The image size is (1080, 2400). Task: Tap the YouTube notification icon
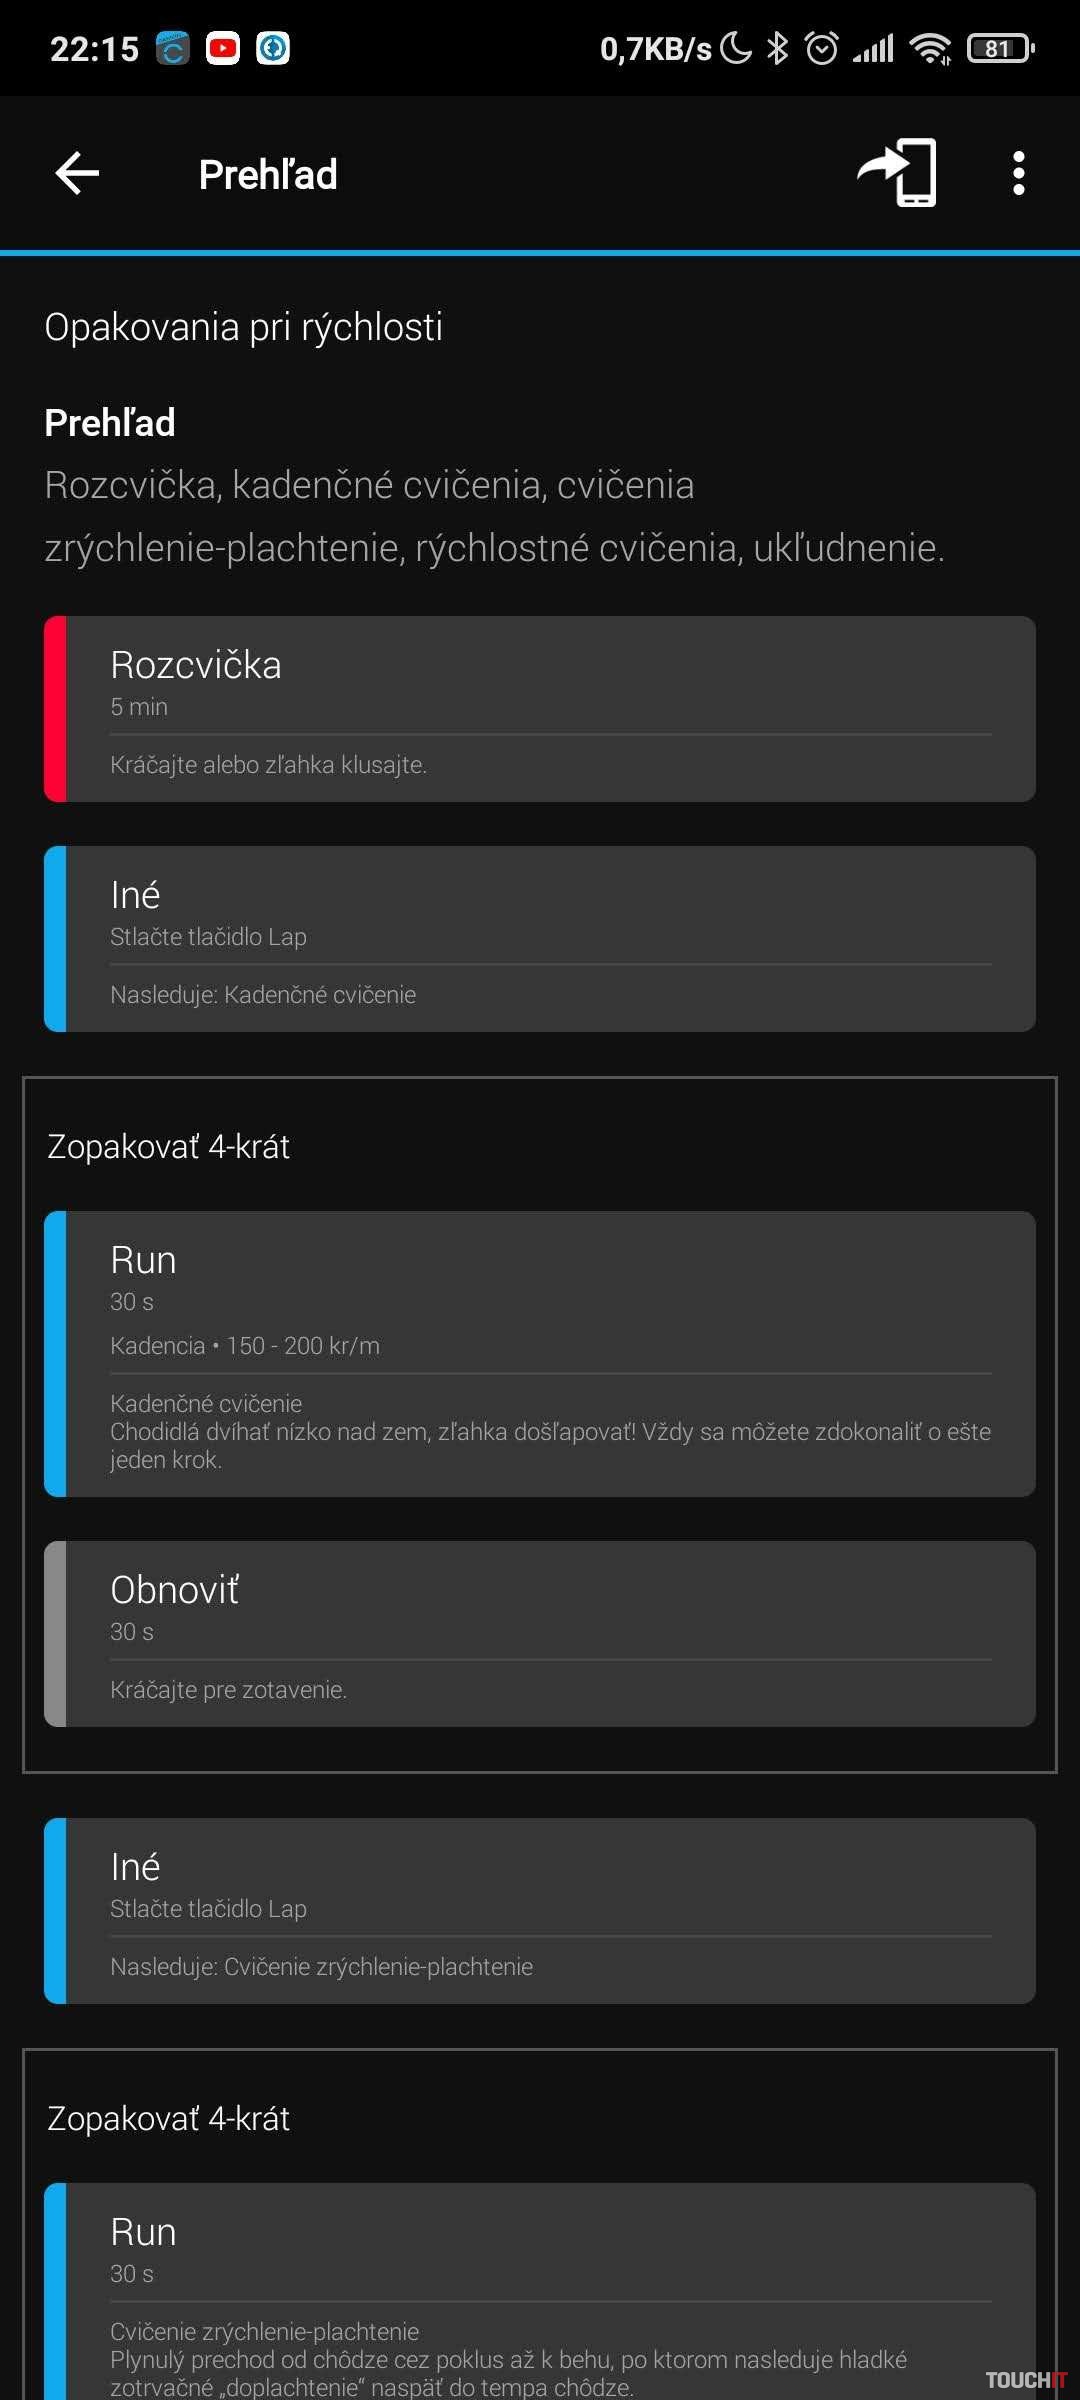coord(223,48)
